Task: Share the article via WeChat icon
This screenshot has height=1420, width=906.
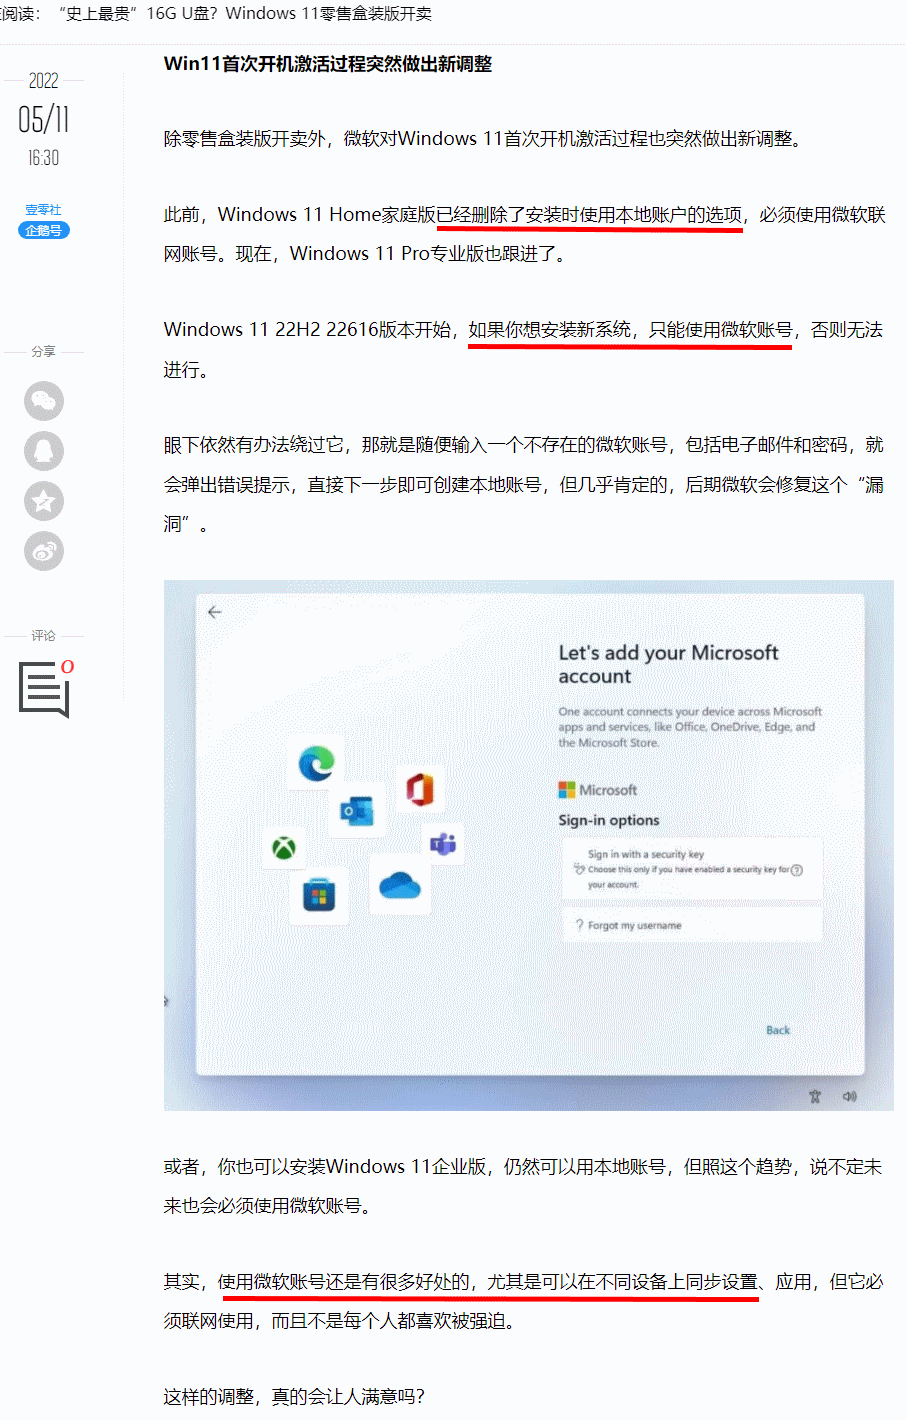Action: coord(44,401)
